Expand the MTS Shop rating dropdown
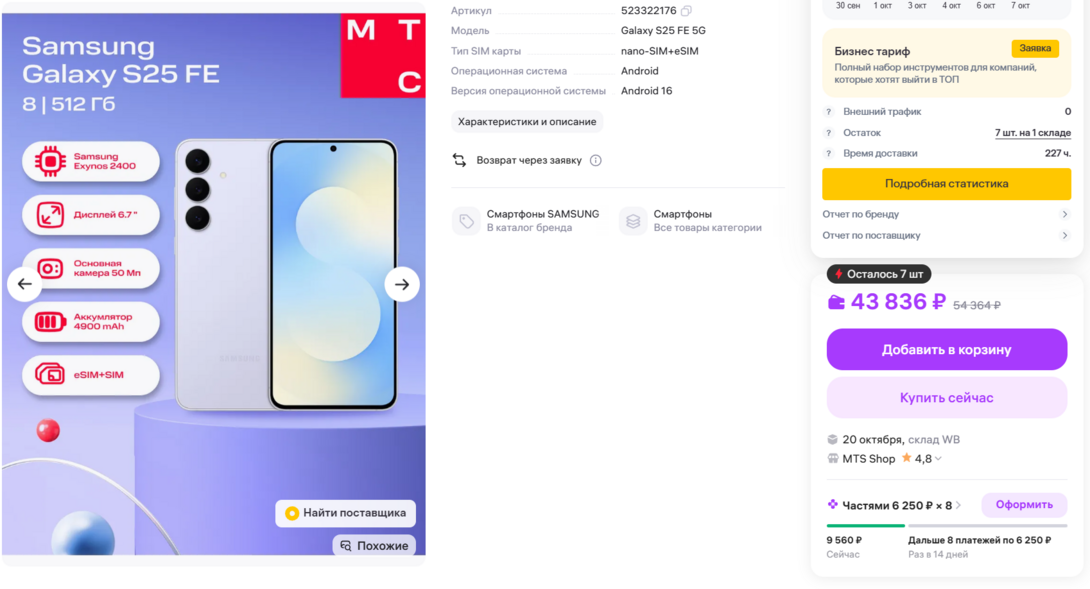The width and height of the screenshot is (1090, 589). tap(938, 459)
